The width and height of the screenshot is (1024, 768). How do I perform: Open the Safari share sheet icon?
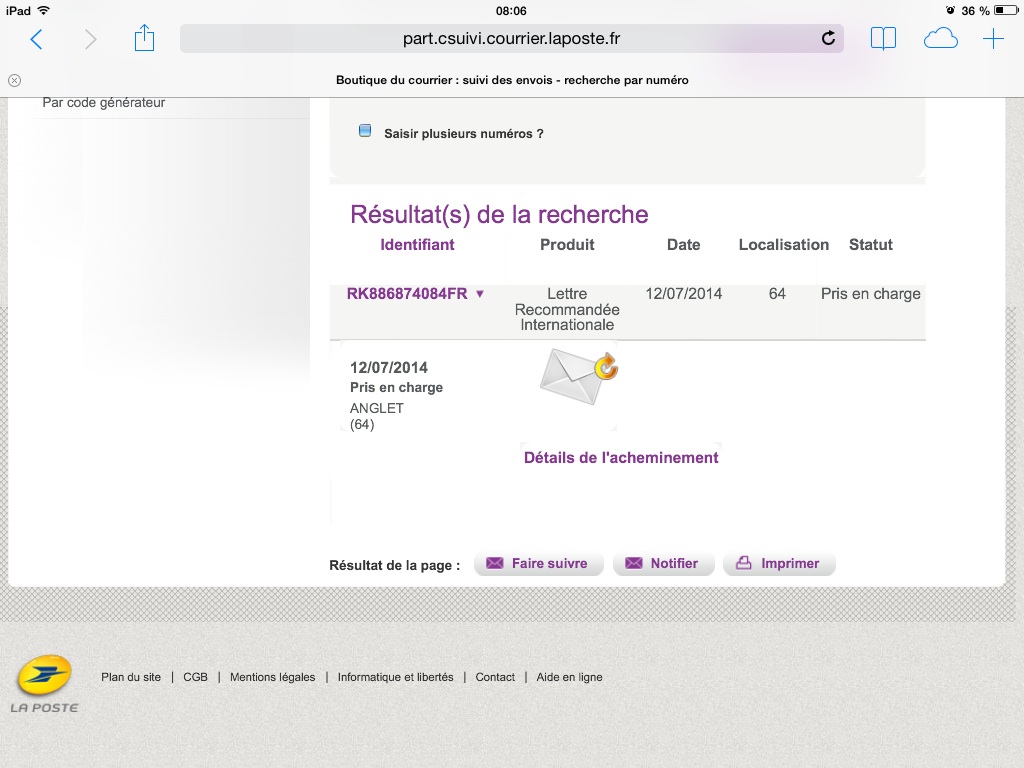pos(145,38)
